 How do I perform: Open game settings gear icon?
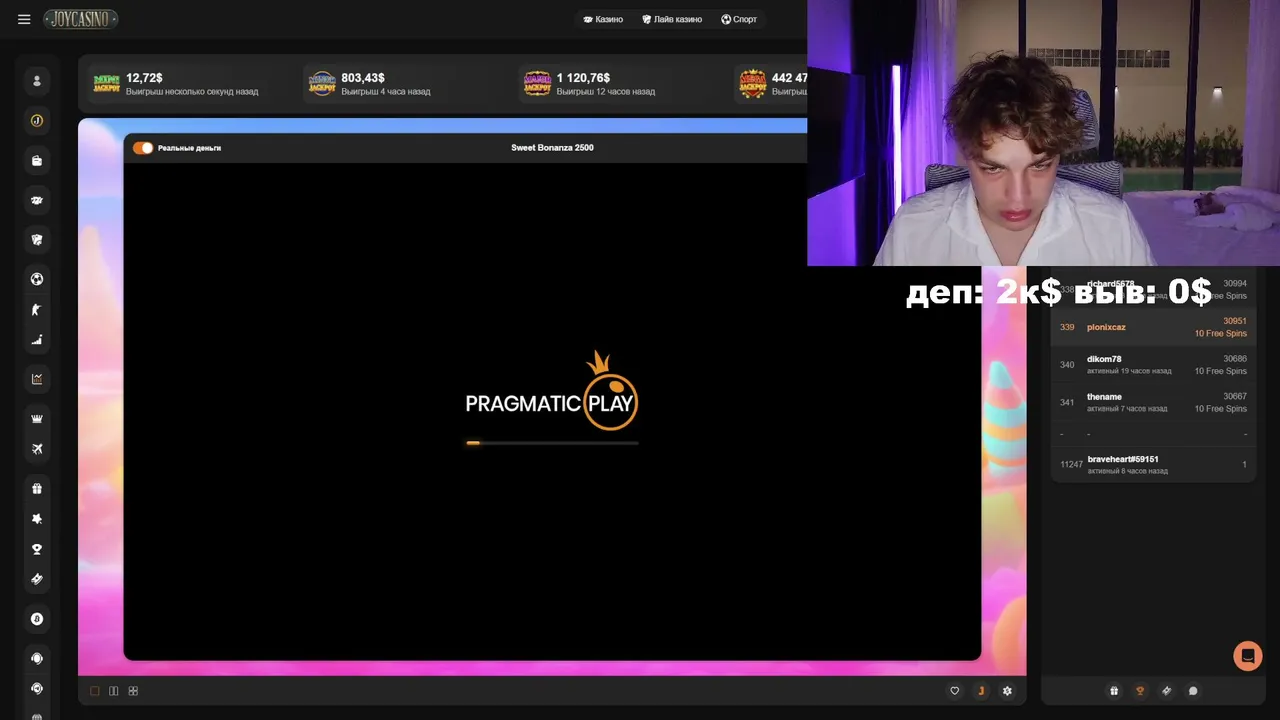[x=1007, y=691]
